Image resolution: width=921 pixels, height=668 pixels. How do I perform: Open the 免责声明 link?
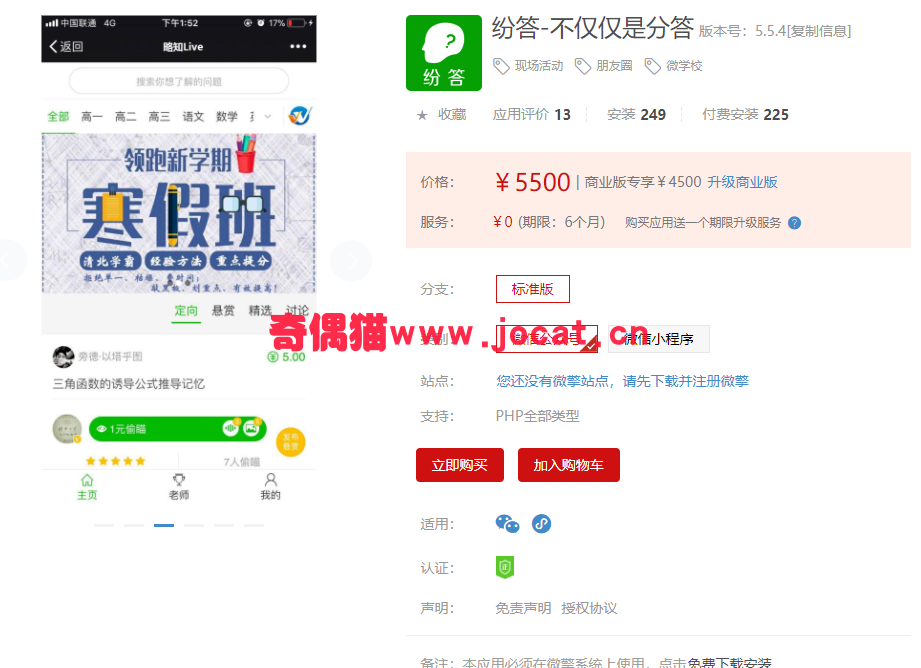(x=523, y=608)
